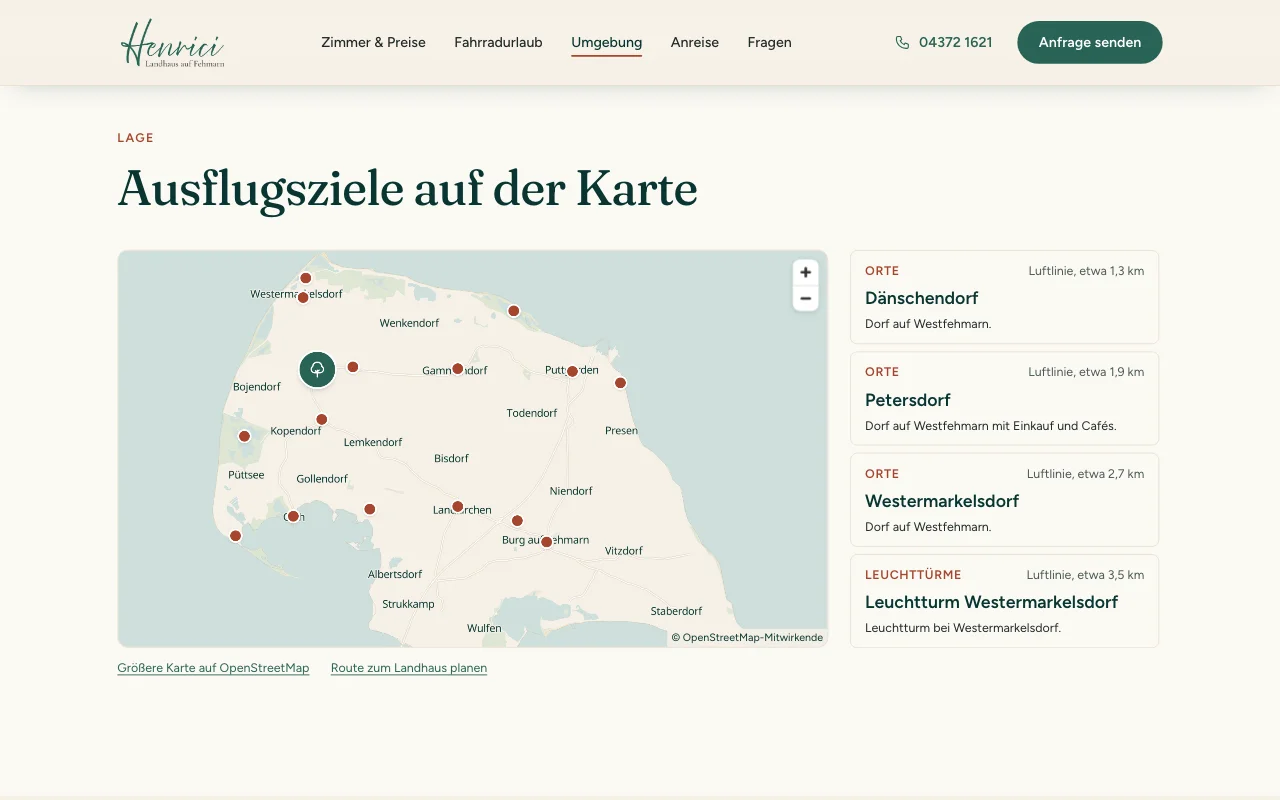This screenshot has width=1280, height=800.
Task: Open the OpenStreetMap-Mitwirkende attribution link
Action: 753,637
